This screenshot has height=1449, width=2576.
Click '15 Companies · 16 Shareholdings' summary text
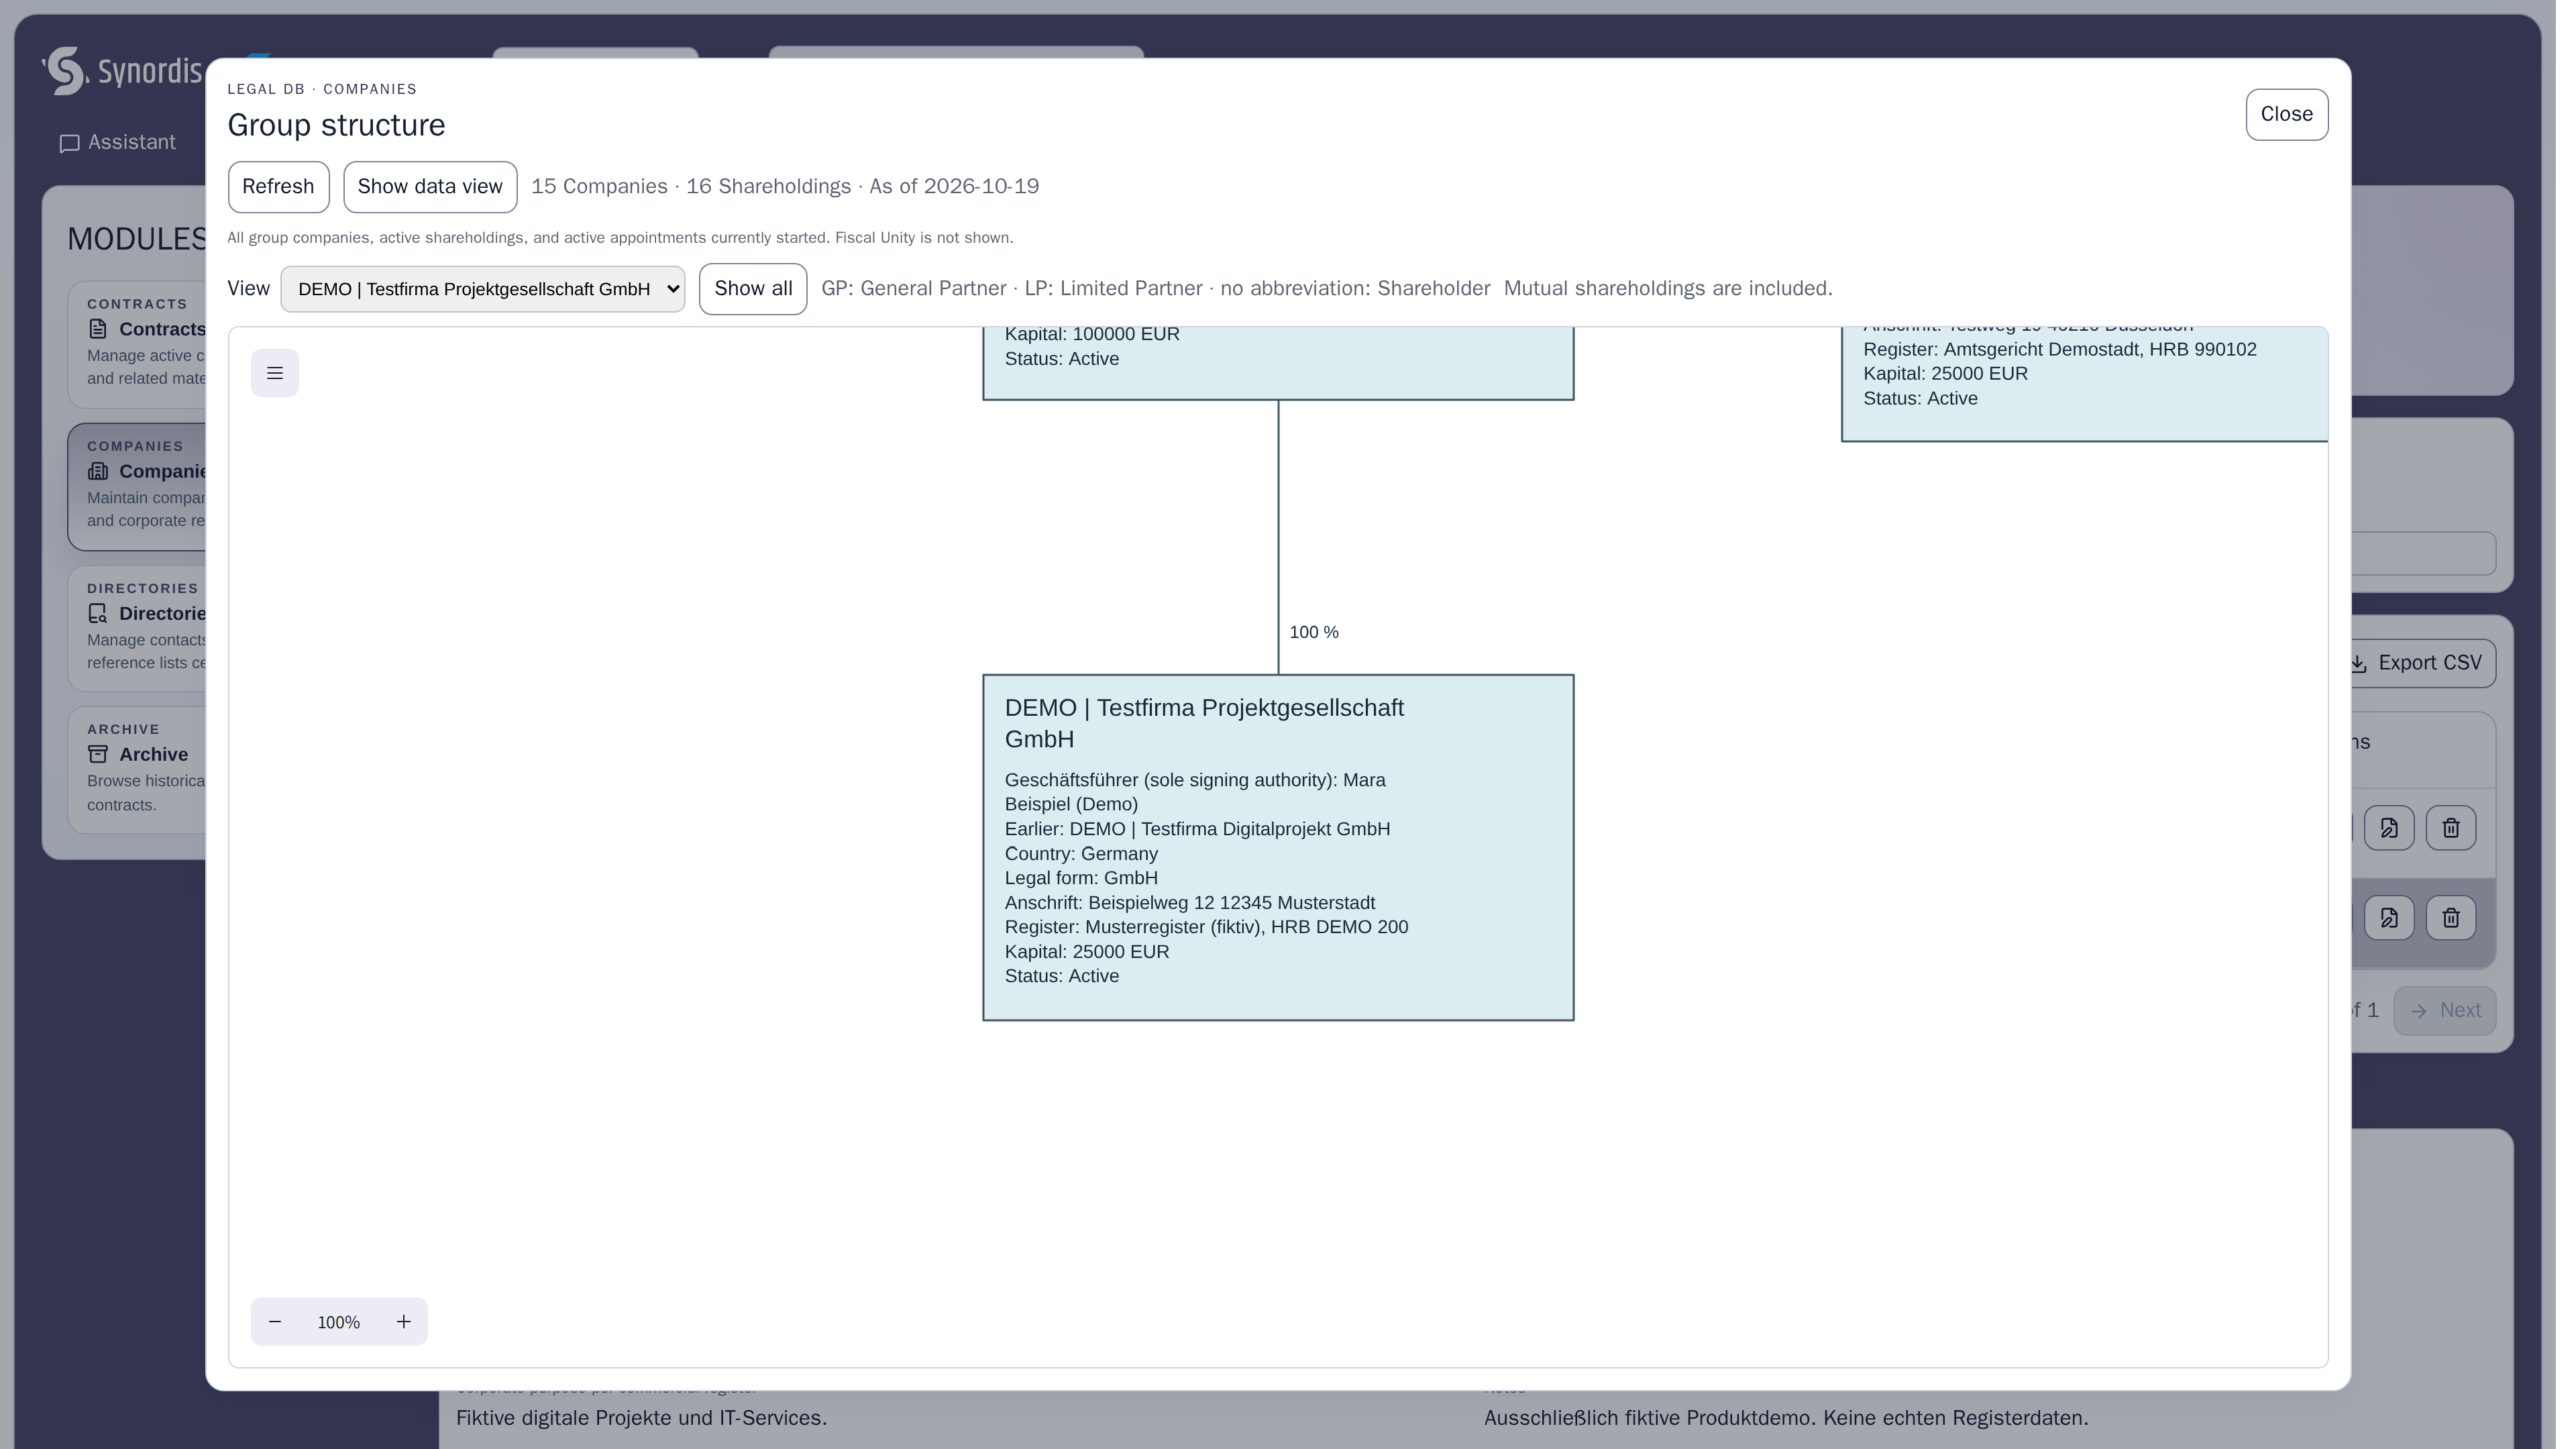691,187
